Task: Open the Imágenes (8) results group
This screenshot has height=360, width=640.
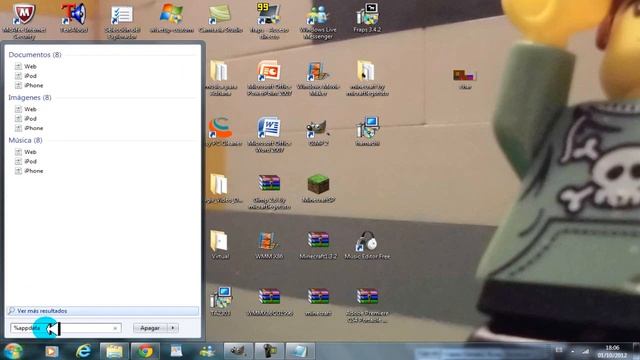Action: [x=30, y=98]
